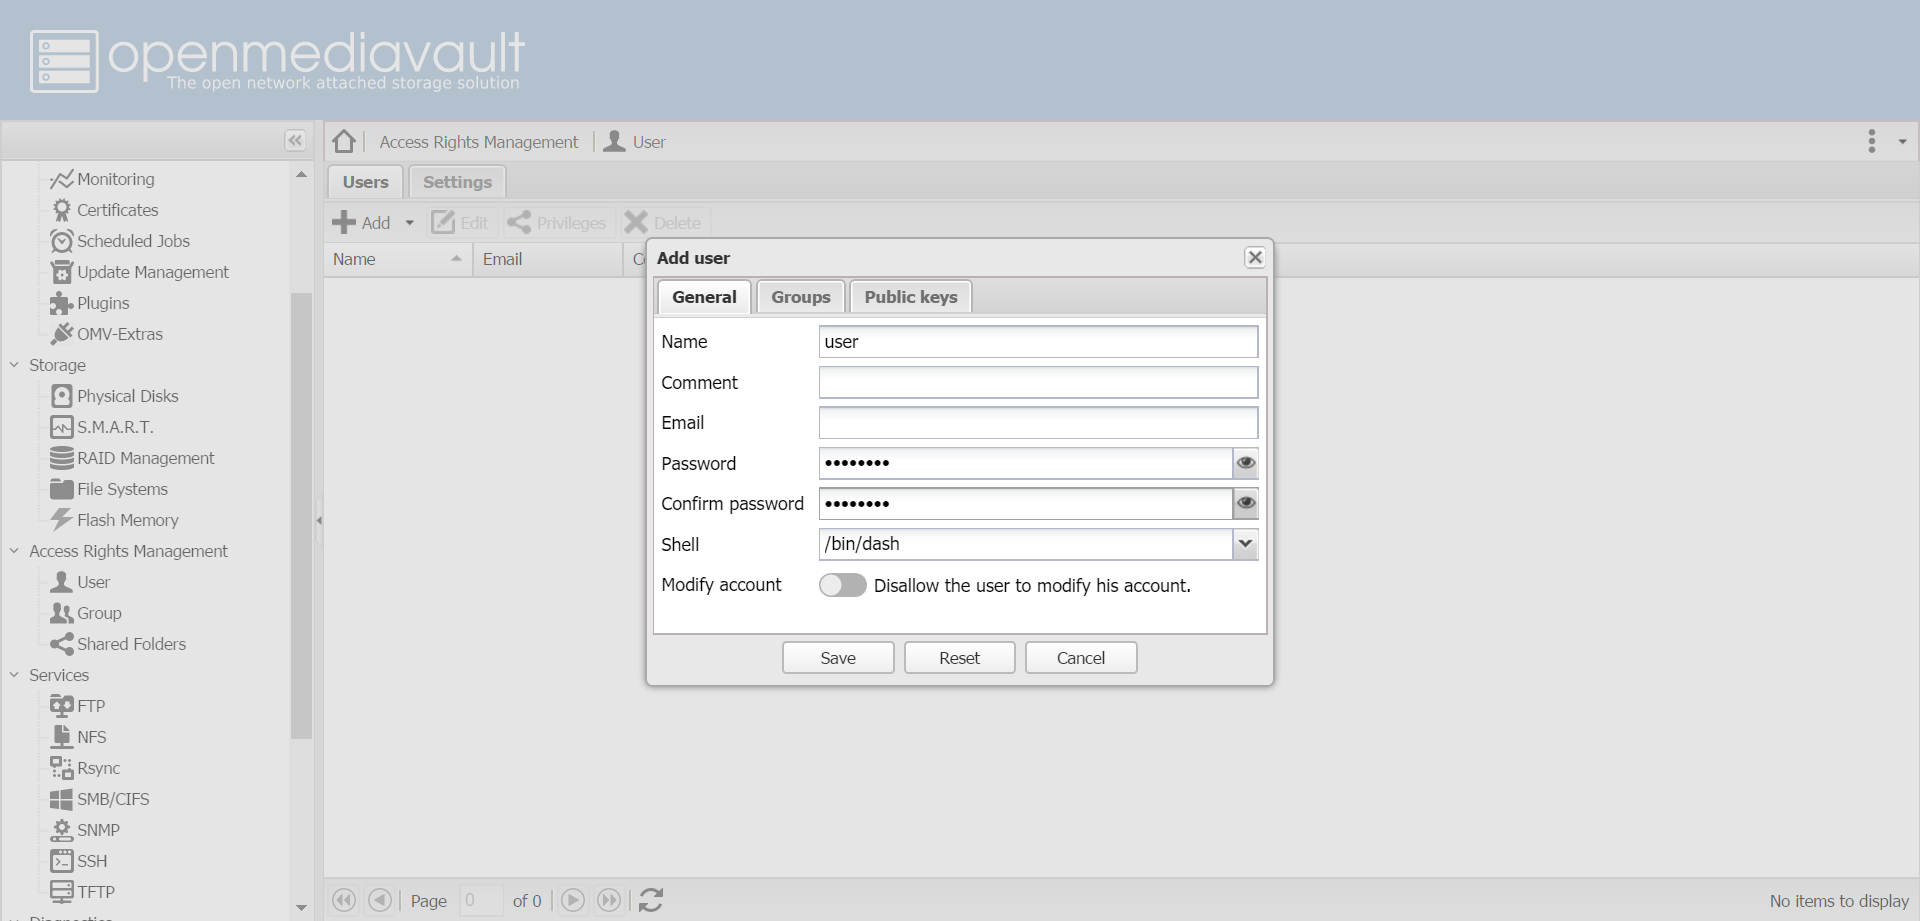The image size is (1920, 921).
Task: Open SNMP service in the sidebar
Action: pyautogui.click(x=85, y=830)
